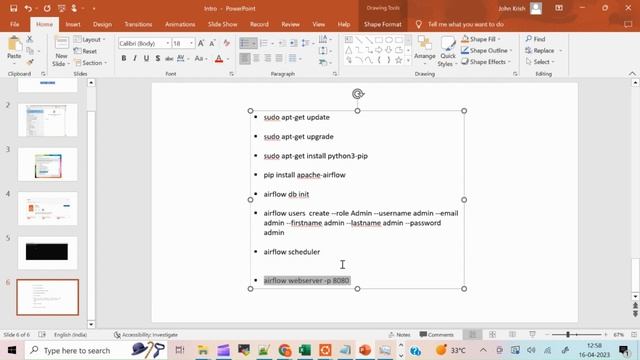
Task: Undo the last action
Action: coord(28,8)
